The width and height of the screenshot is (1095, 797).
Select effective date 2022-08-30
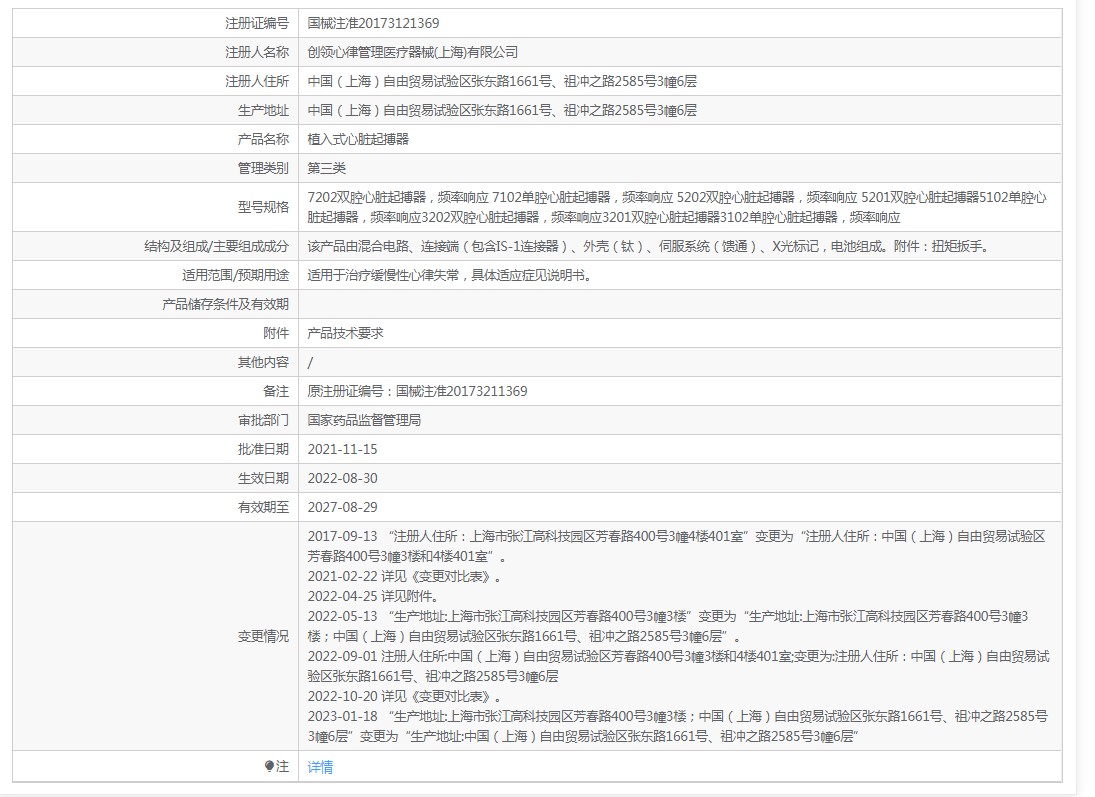point(342,478)
